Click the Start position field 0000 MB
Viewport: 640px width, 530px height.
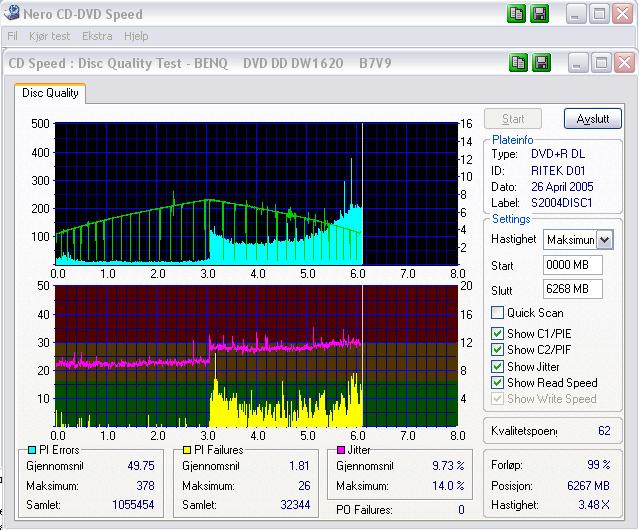[573, 265]
